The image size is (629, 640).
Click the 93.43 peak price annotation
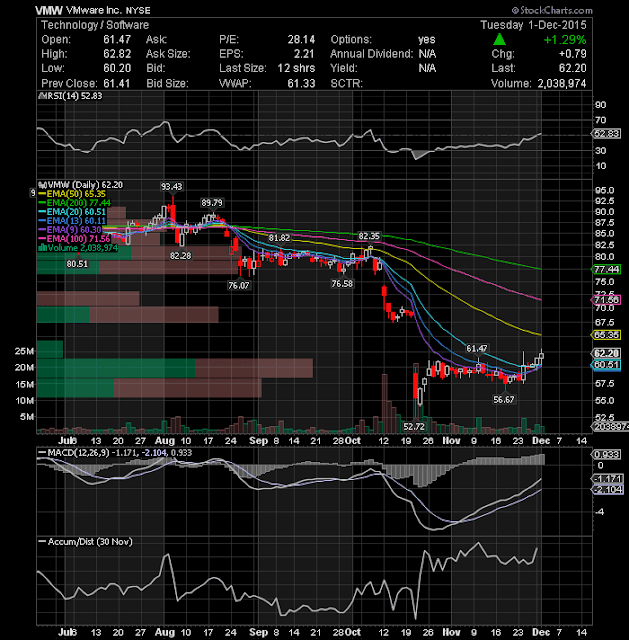click(x=171, y=187)
